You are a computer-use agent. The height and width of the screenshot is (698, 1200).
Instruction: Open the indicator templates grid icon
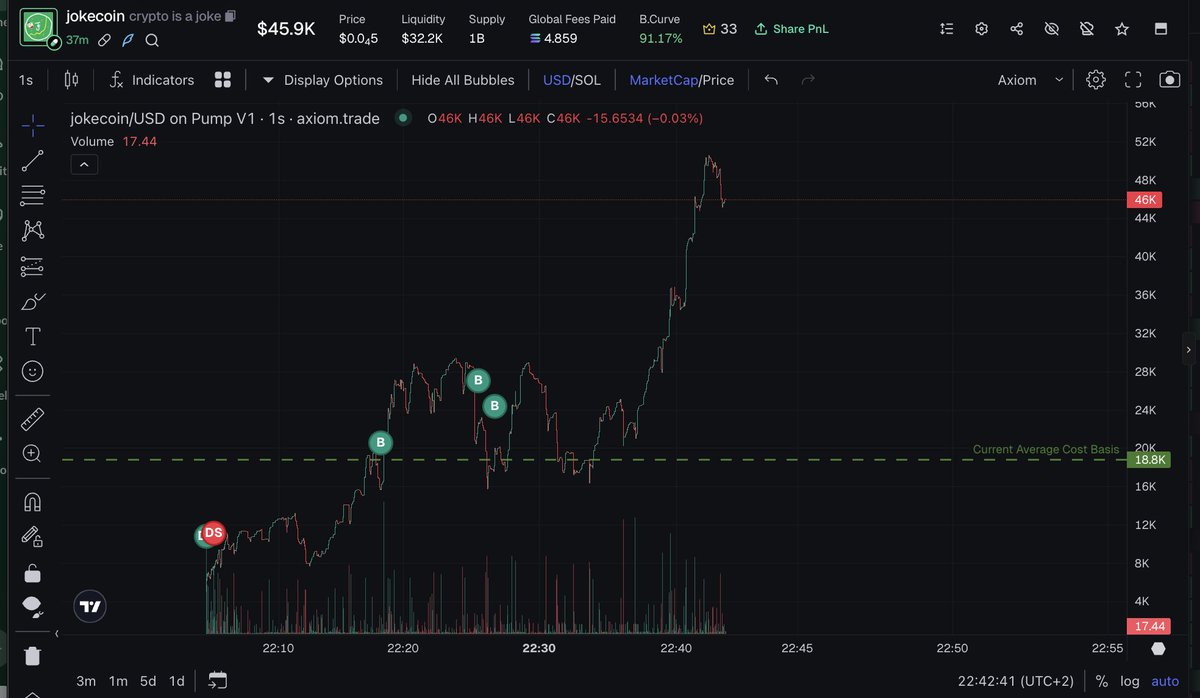click(x=223, y=80)
